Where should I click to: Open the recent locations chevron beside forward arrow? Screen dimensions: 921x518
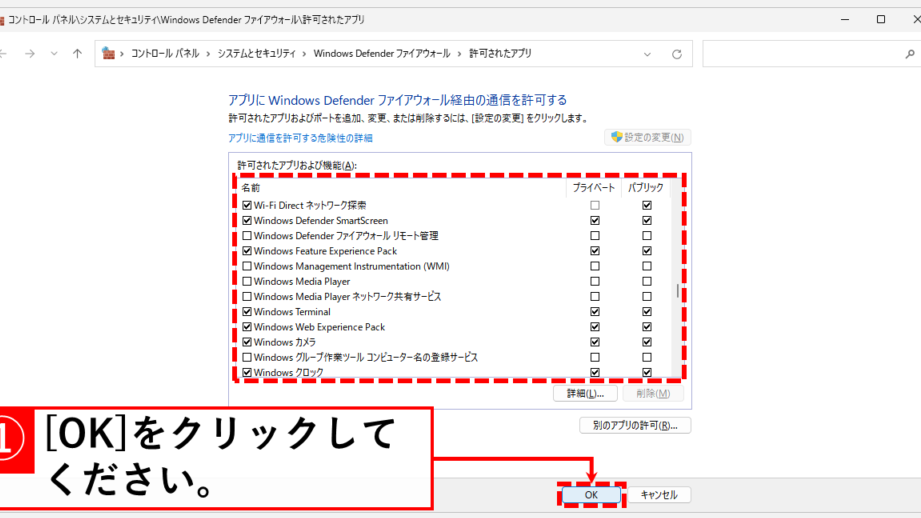(53, 54)
